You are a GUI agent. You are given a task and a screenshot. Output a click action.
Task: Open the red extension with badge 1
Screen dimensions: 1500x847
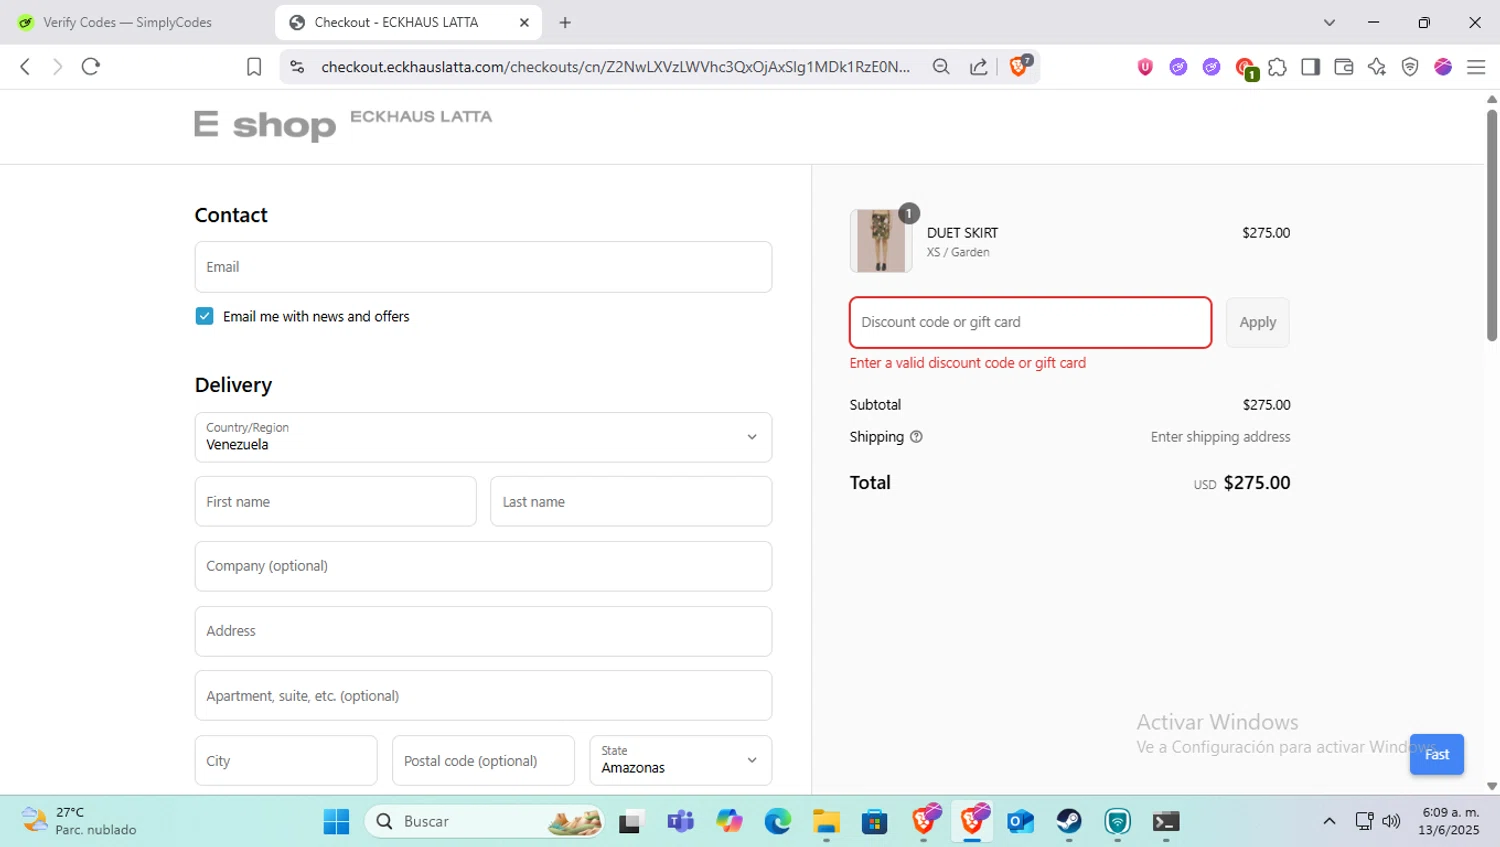coord(1245,68)
